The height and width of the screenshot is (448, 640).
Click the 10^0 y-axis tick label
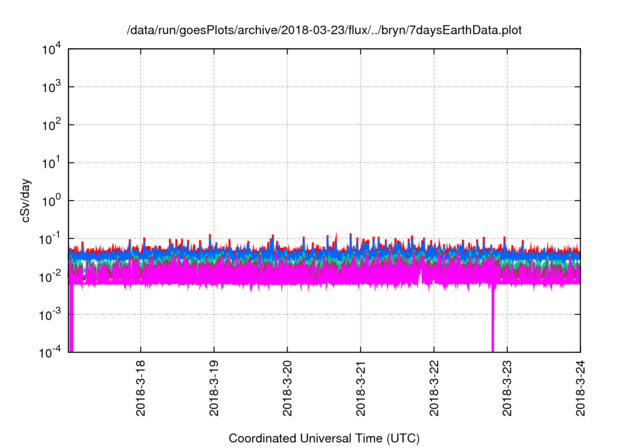click(x=51, y=201)
